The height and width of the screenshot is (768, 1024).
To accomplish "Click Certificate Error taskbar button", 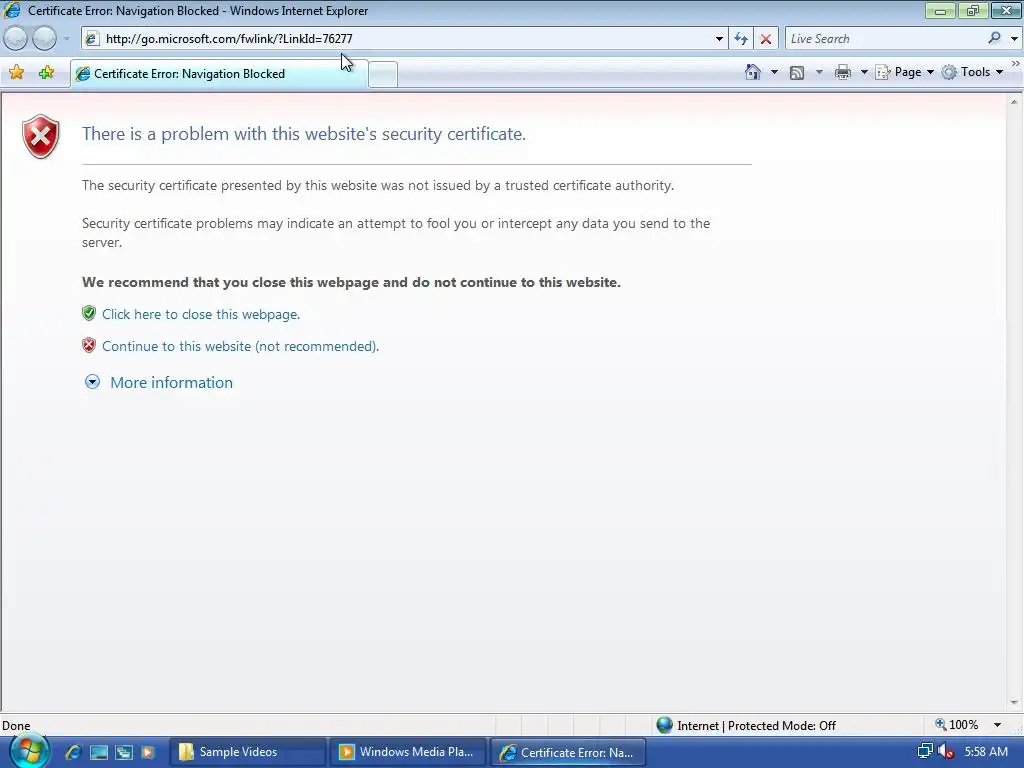I will 568,752.
